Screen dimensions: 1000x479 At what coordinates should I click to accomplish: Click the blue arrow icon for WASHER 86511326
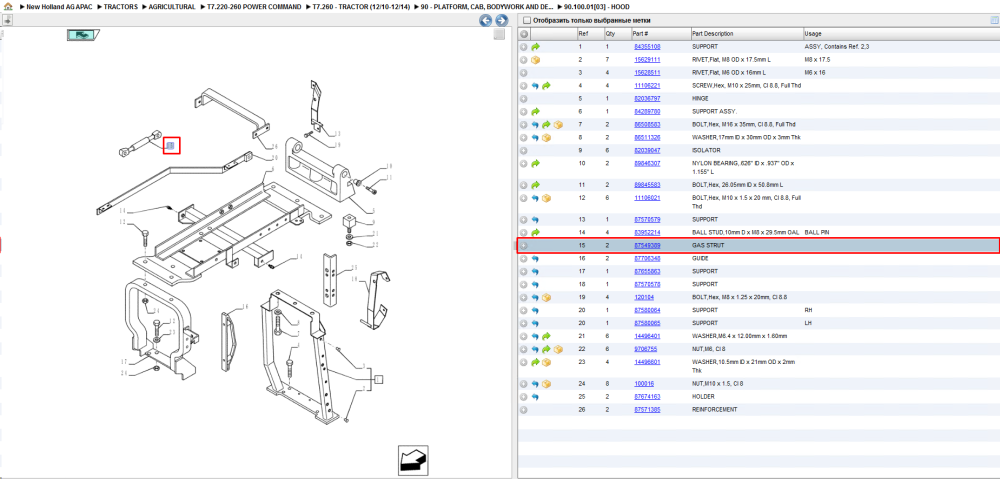pos(536,138)
